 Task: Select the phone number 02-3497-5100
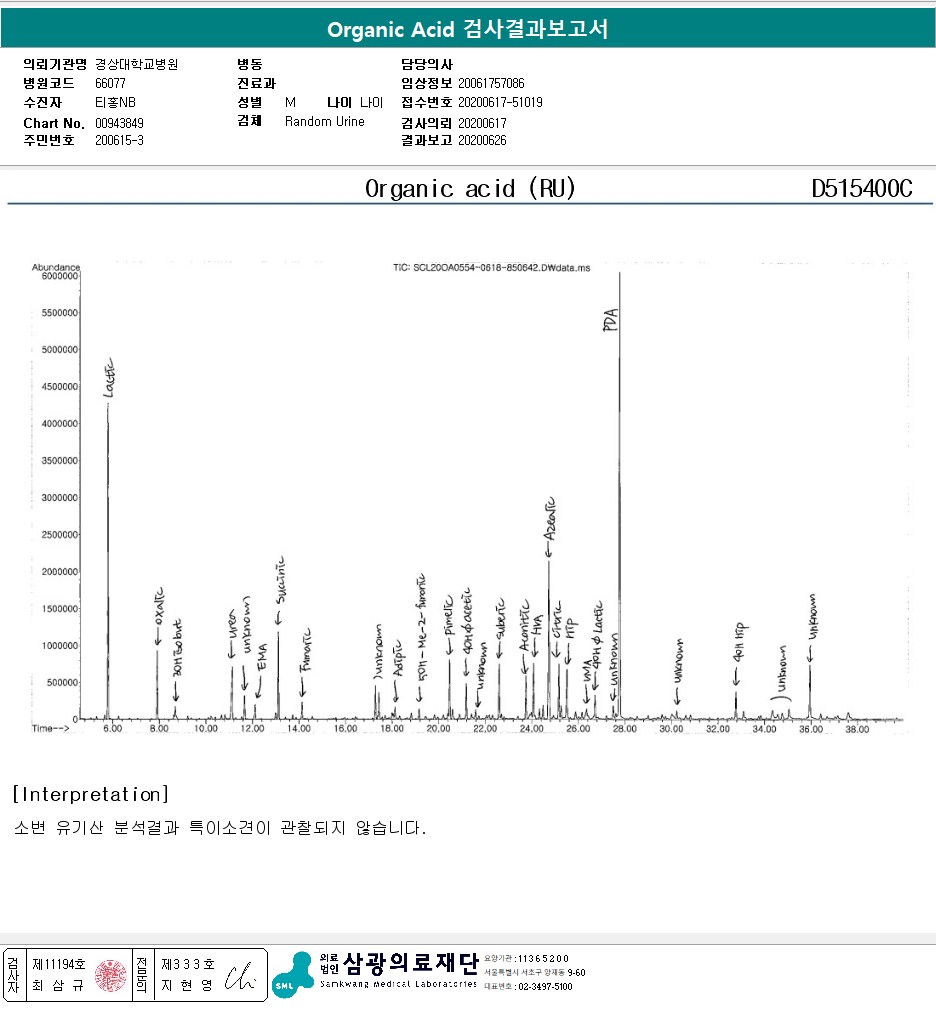[545, 987]
